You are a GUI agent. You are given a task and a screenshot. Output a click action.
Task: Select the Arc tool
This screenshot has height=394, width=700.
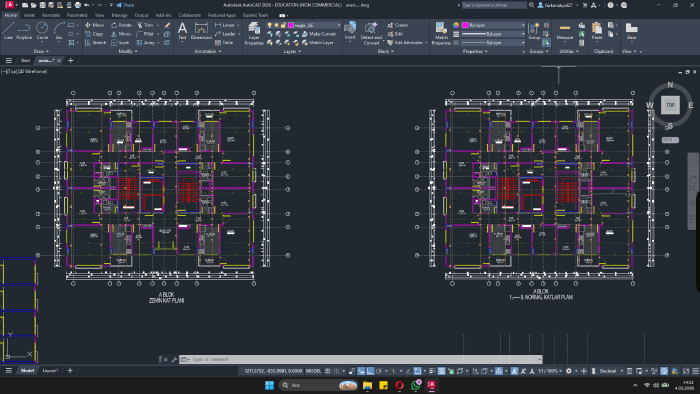59,31
